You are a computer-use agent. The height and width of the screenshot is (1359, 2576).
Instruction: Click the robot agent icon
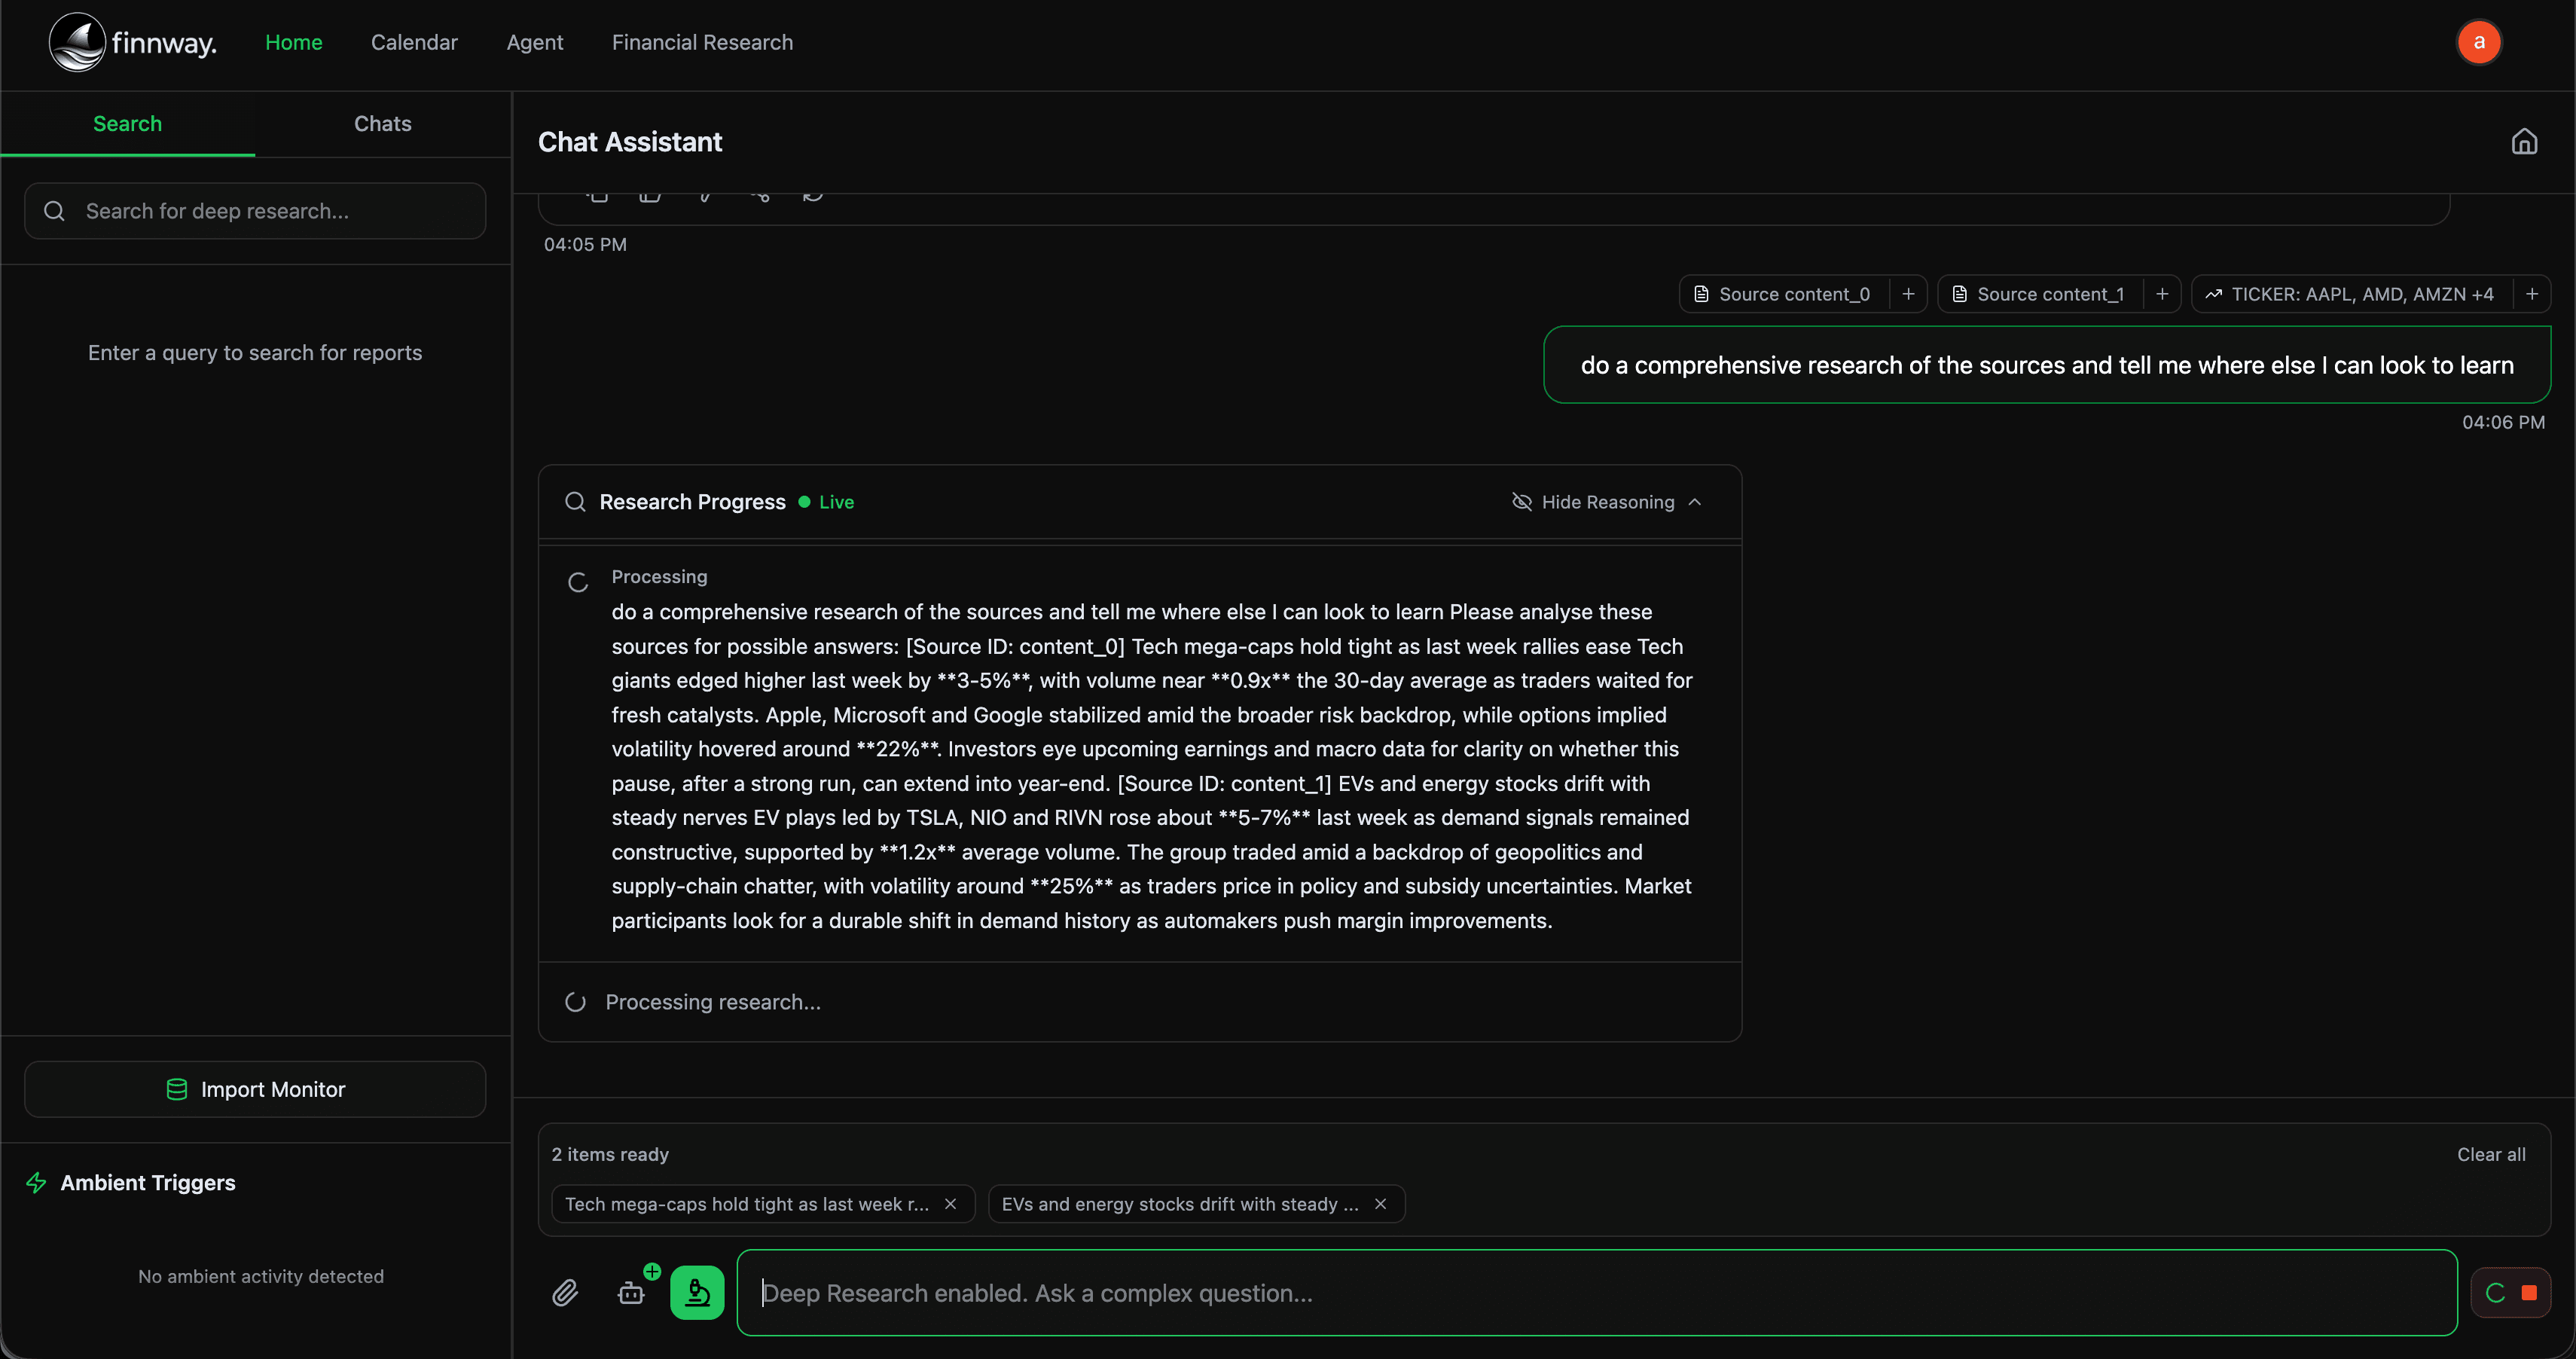pos(631,1293)
